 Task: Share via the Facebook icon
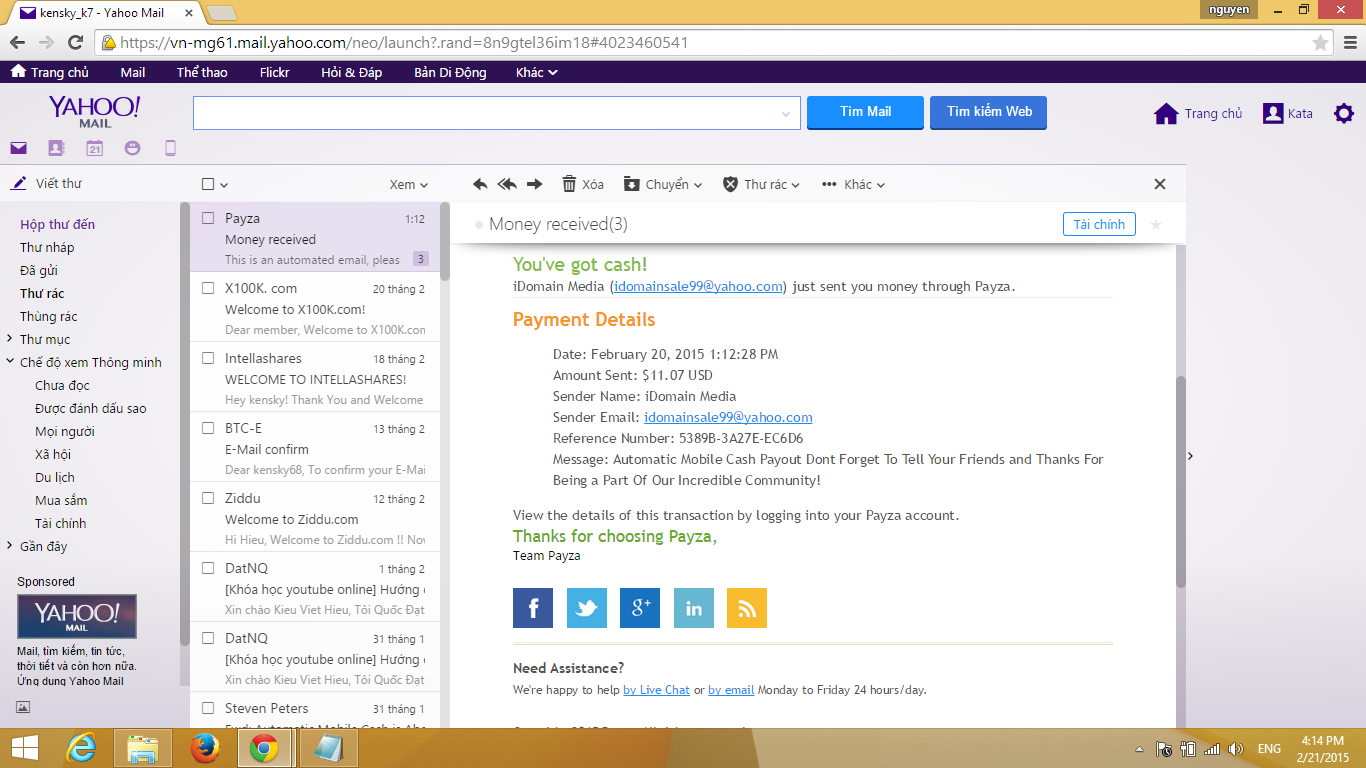tap(533, 608)
